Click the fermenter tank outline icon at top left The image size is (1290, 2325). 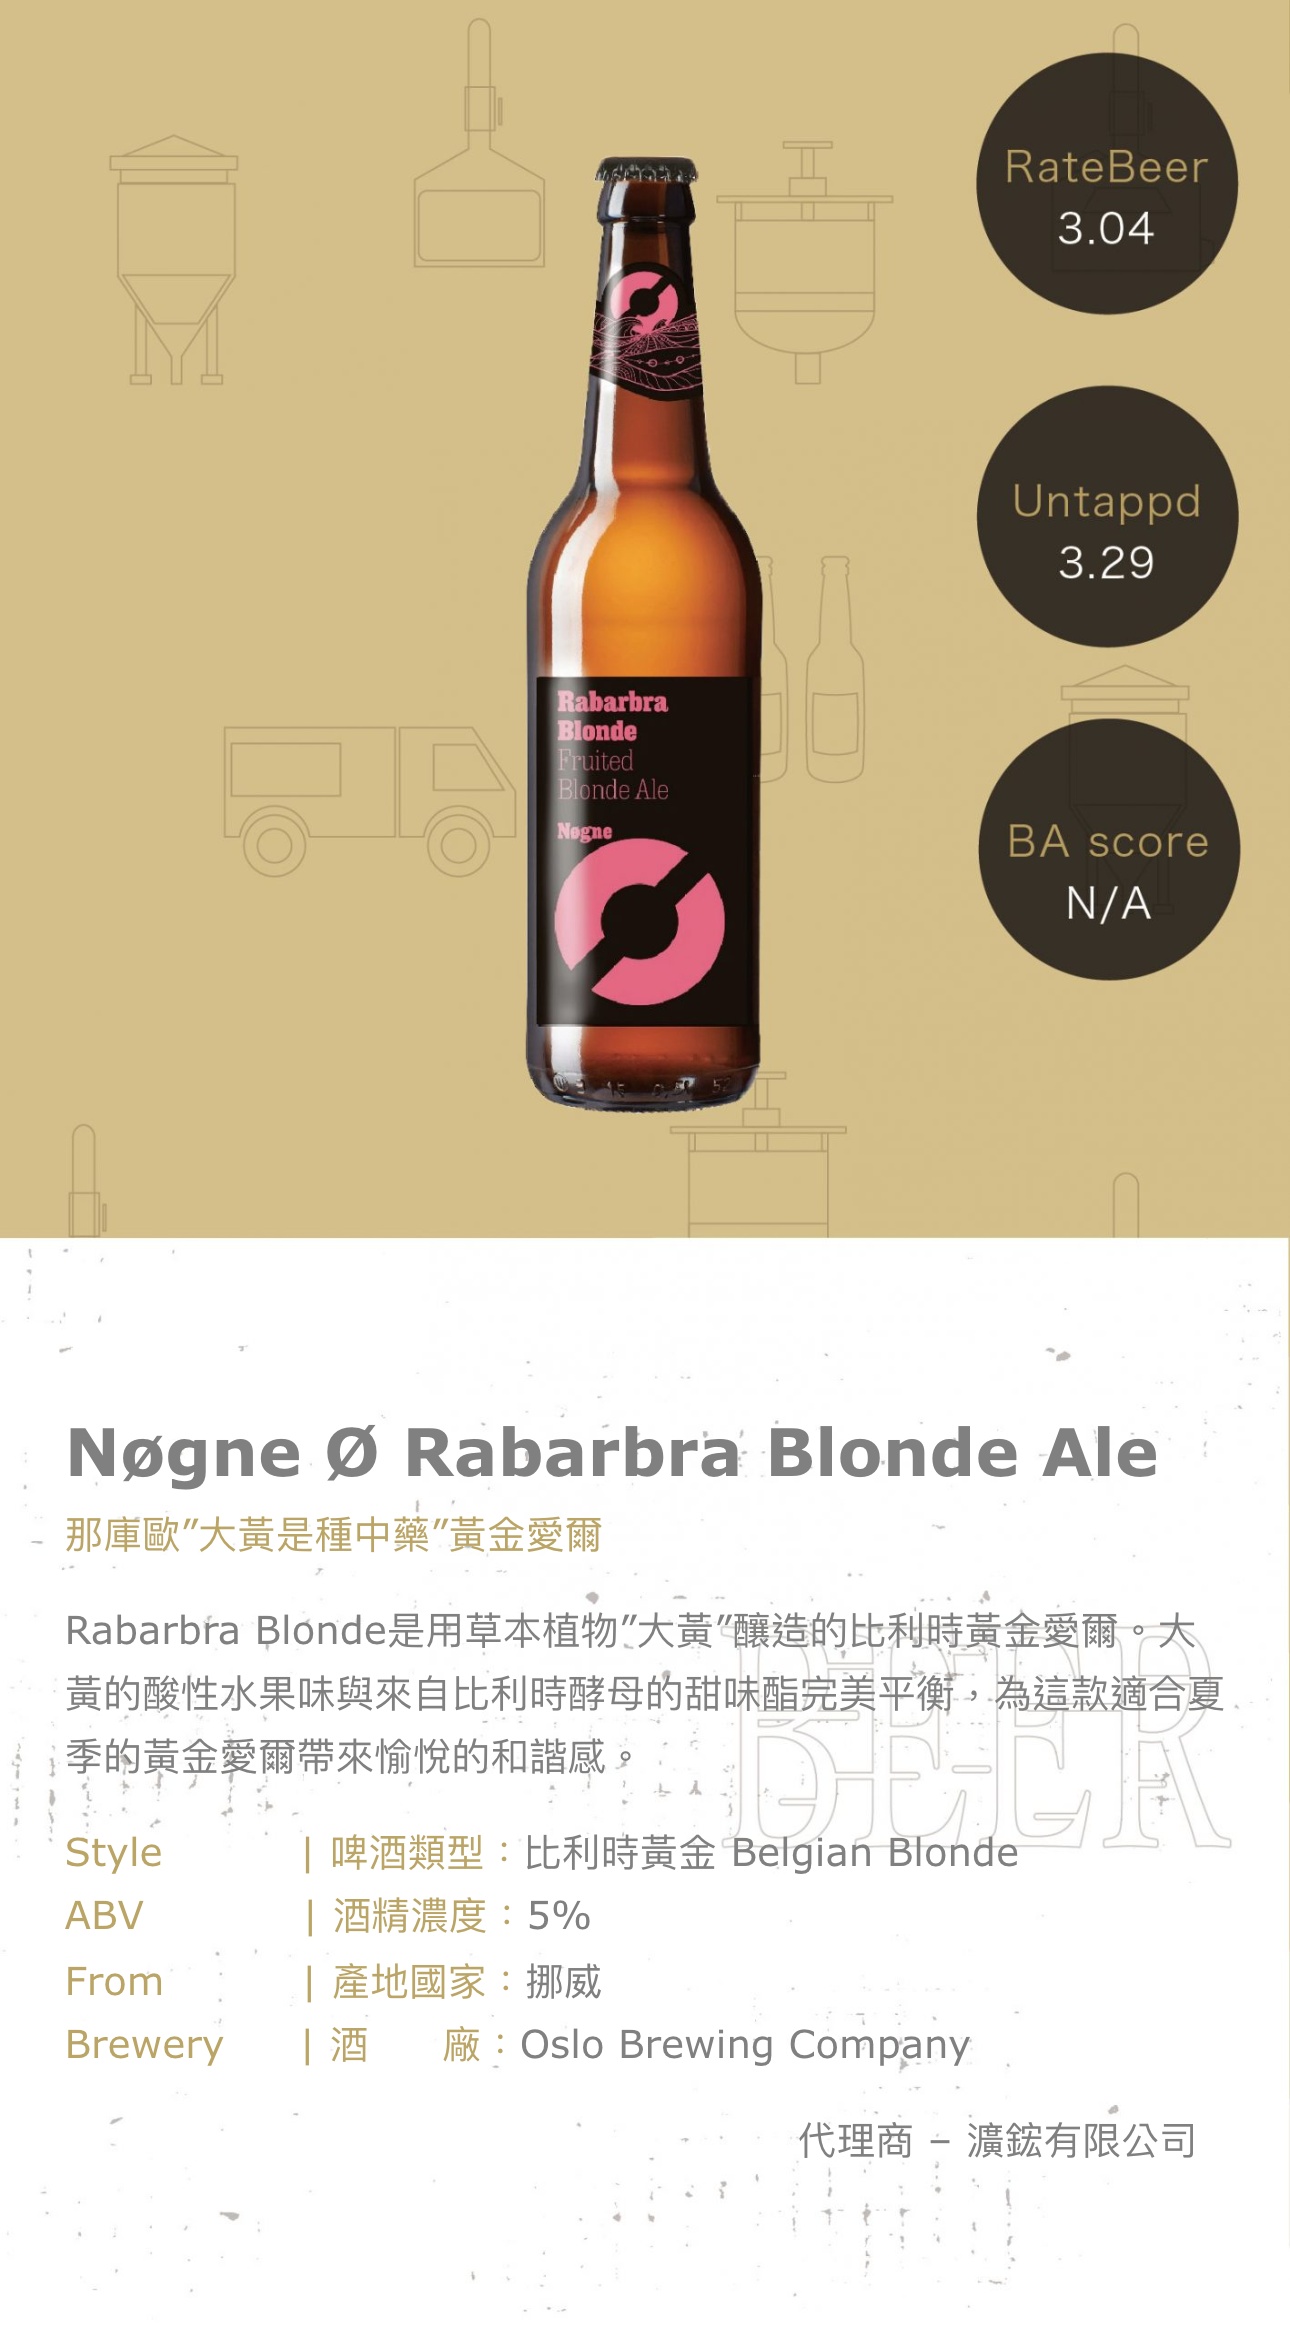point(174,260)
